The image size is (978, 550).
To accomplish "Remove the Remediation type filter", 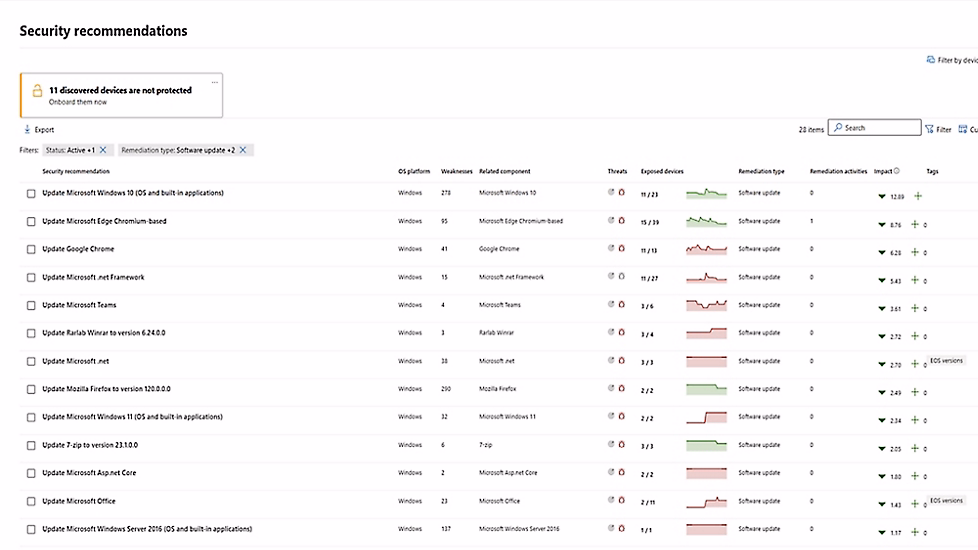I will [243, 150].
